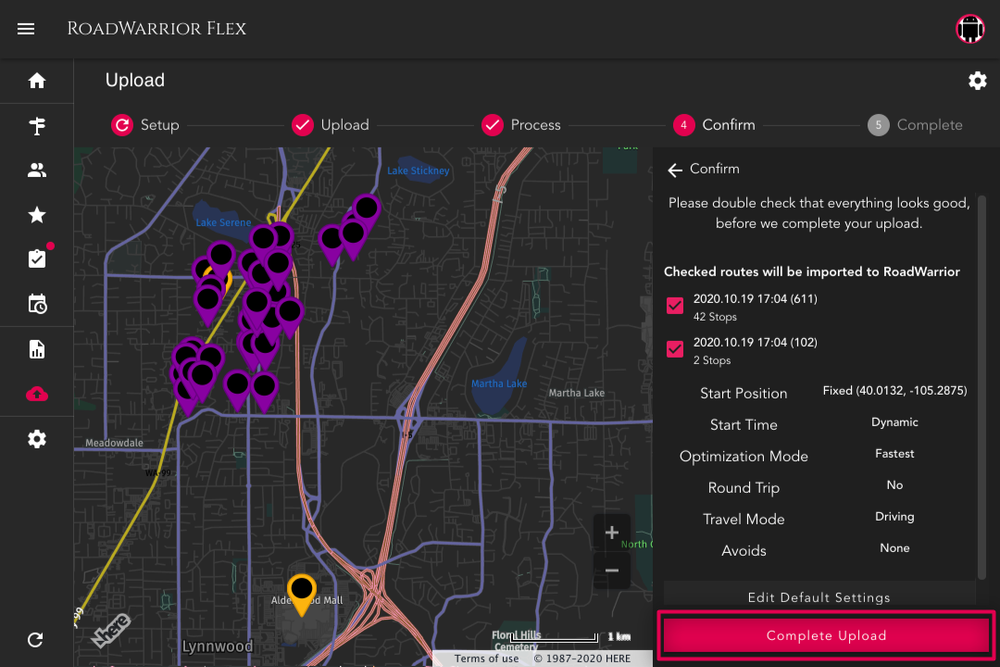Select the cloud upload sidebar icon

point(37,394)
